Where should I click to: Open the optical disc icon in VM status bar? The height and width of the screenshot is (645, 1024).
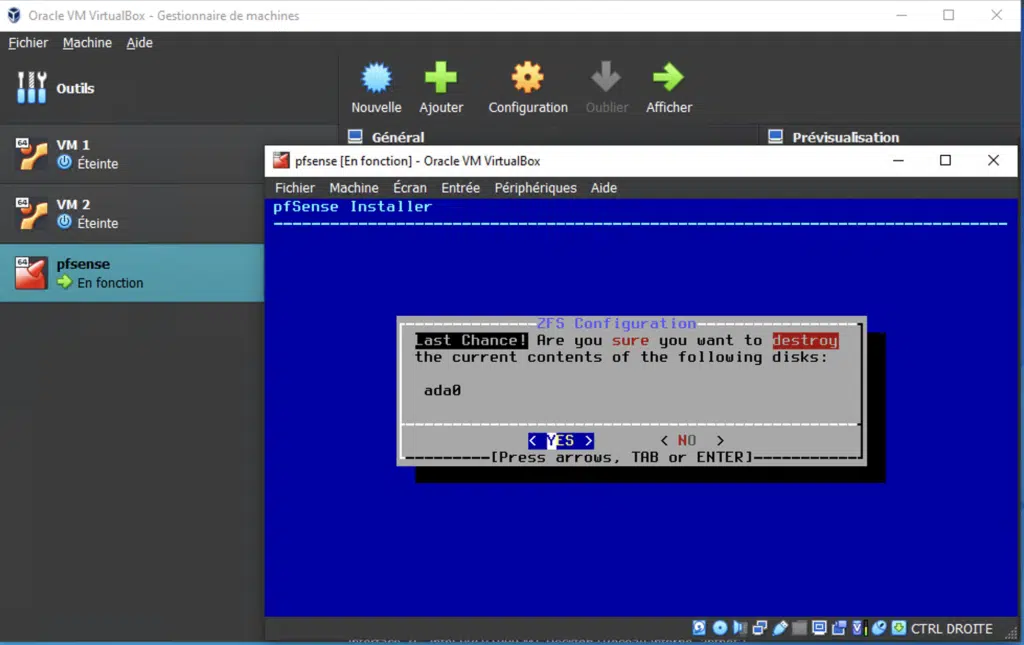720,628
